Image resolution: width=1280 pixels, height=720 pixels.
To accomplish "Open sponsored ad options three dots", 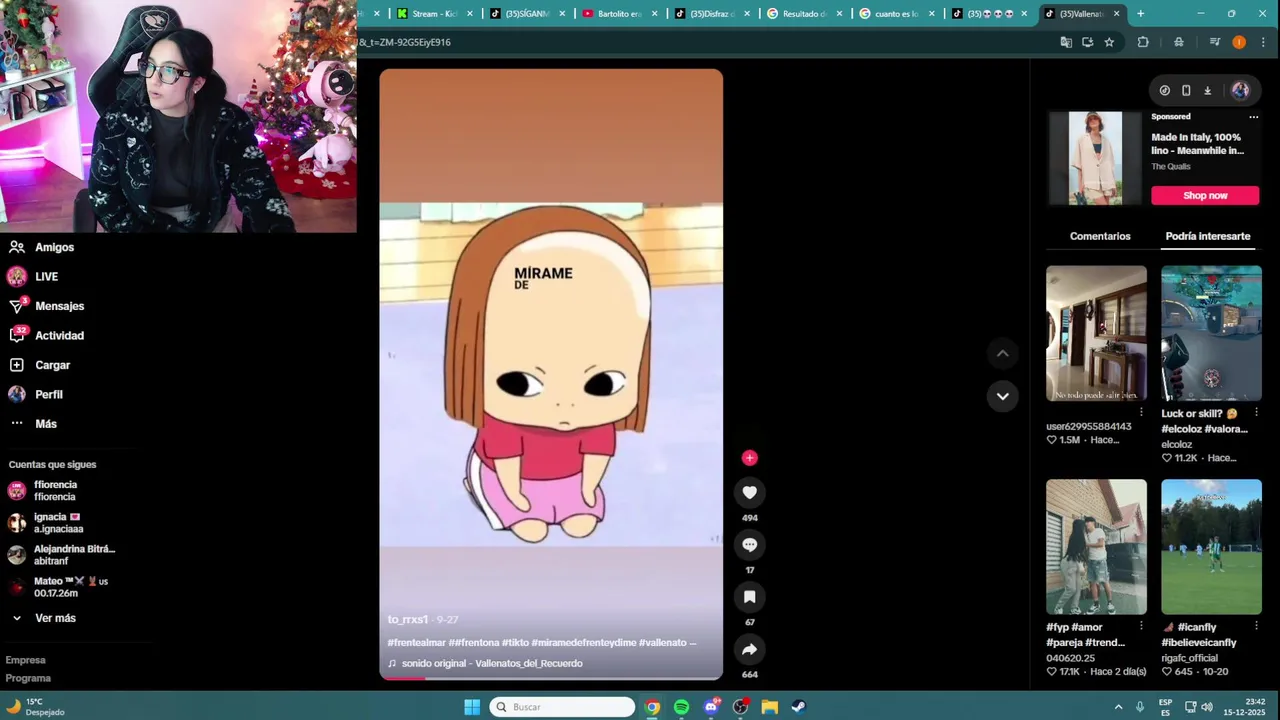I will (1253, 117).
